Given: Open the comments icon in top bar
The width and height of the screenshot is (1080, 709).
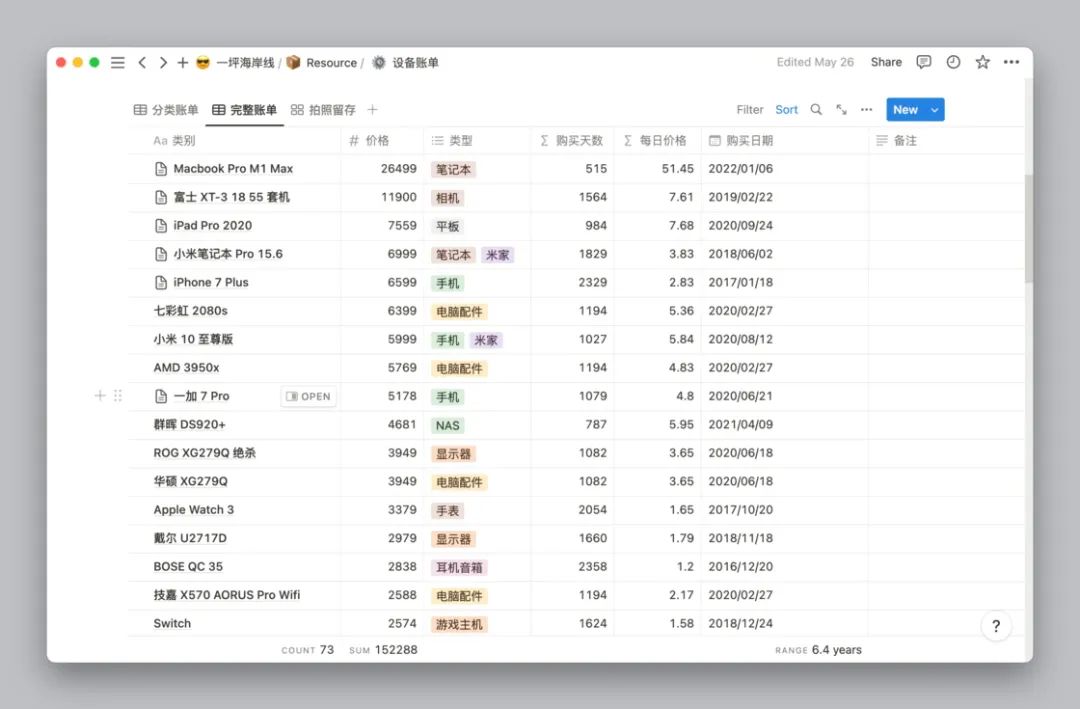Looking at the screenshot, I should pos(924,62).
